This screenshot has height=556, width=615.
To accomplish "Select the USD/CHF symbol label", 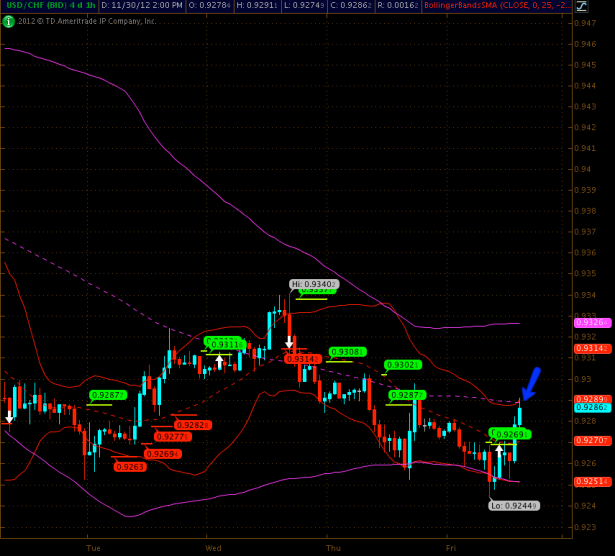I will click(x=26, y=6).
